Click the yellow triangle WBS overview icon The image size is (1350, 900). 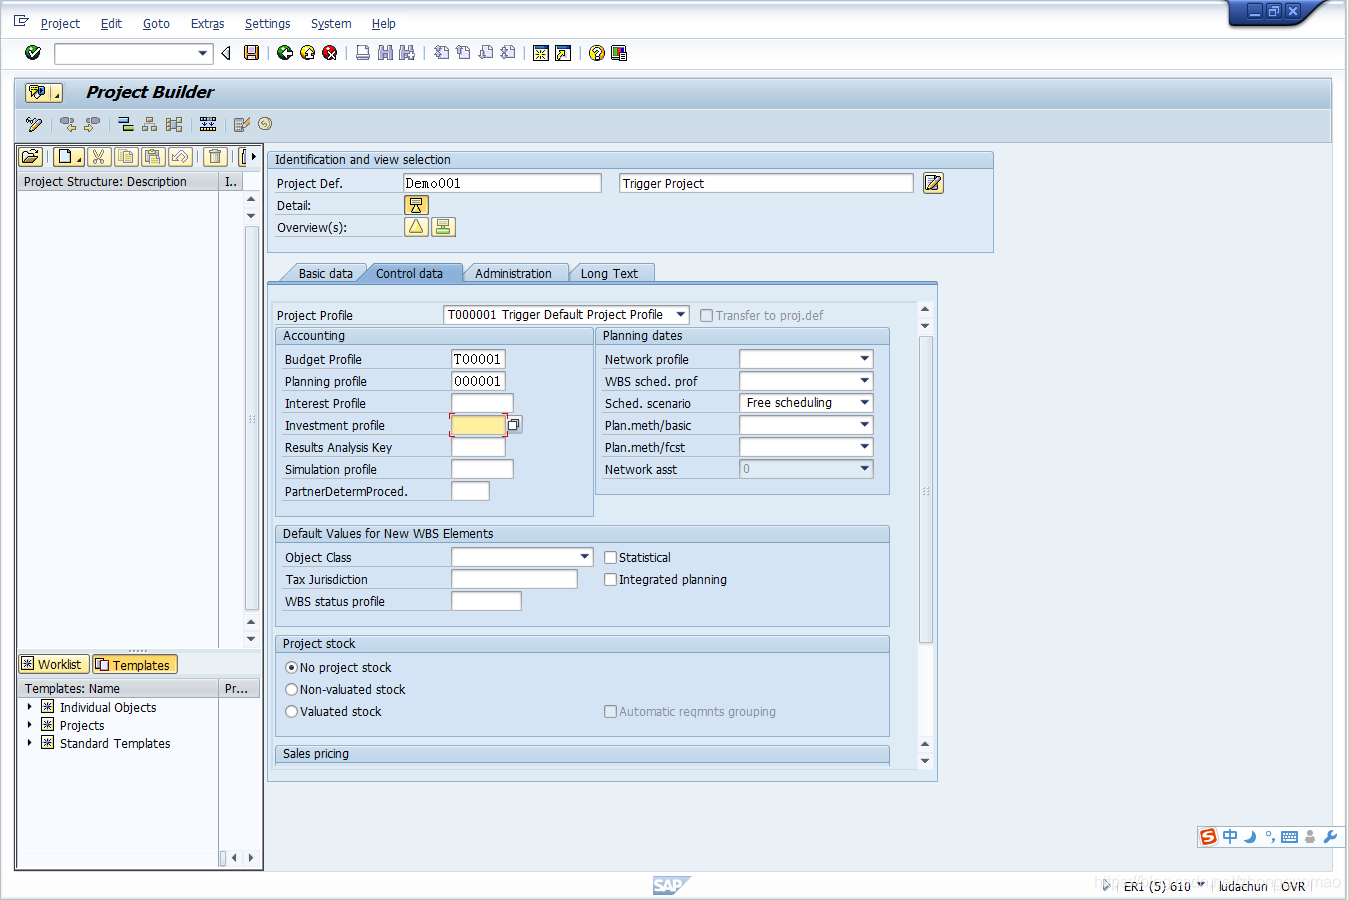click(416, 227)
